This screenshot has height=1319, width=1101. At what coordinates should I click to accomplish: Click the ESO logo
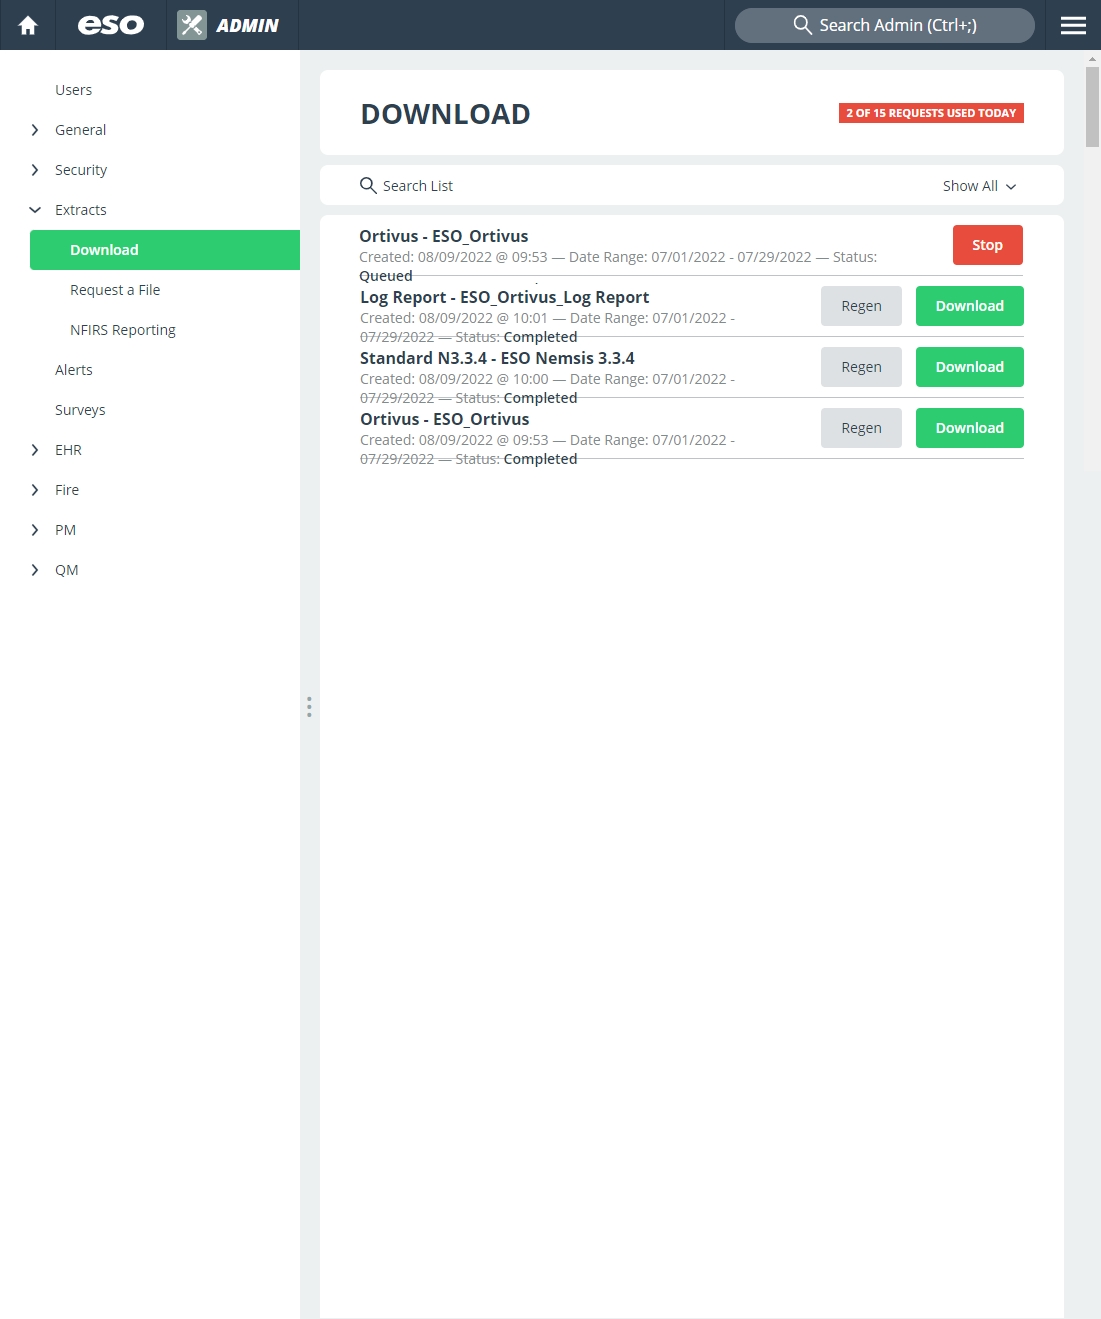(x=111, y=25)
